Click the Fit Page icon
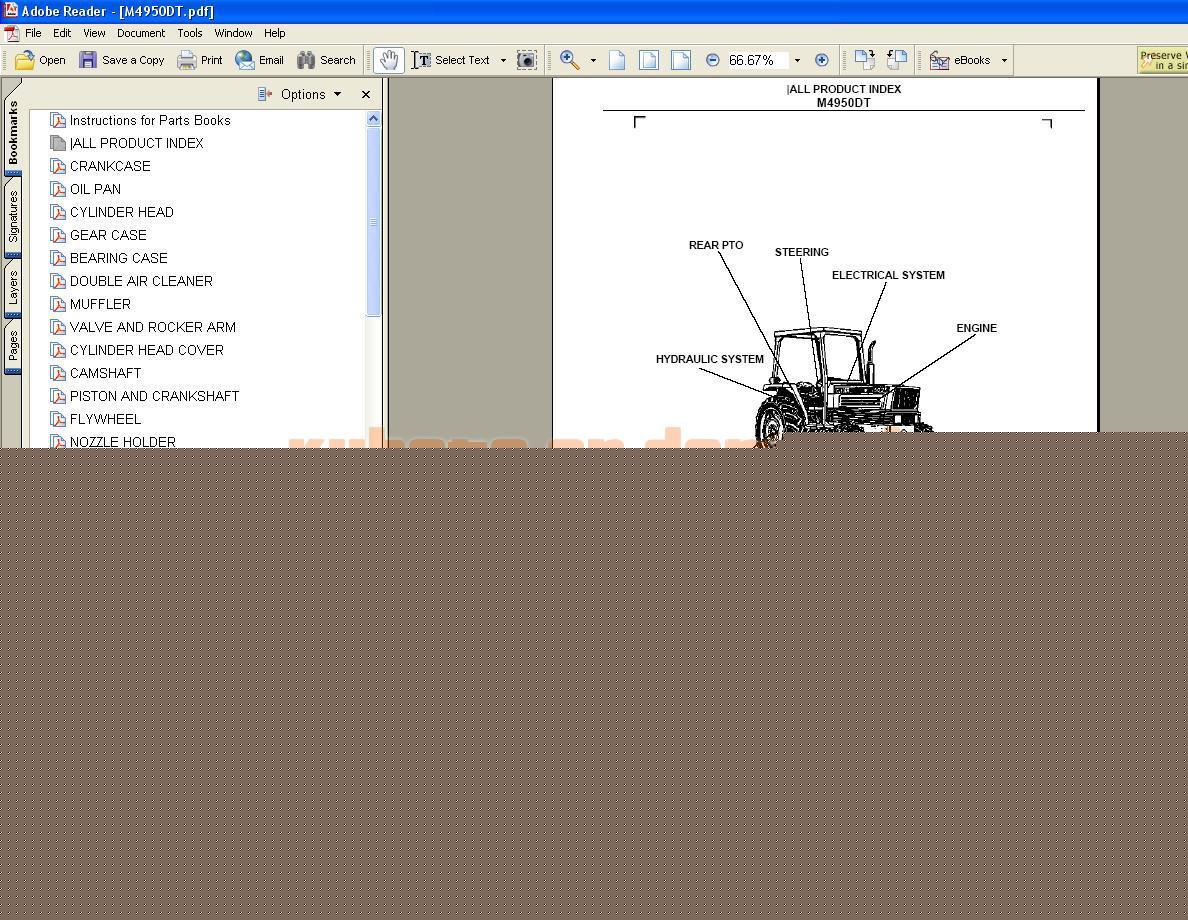This screenshot has height=920, width=1188. pyautogui.click(x=649, y=60)
